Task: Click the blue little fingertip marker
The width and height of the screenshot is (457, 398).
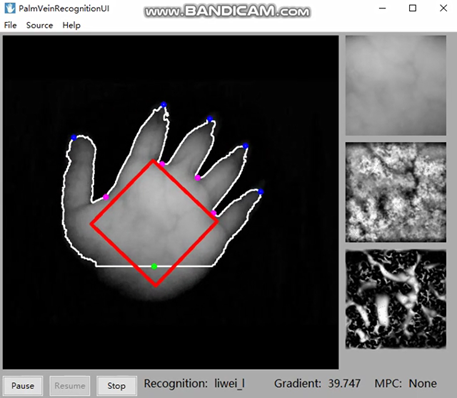Action: (x=261, y=192)
